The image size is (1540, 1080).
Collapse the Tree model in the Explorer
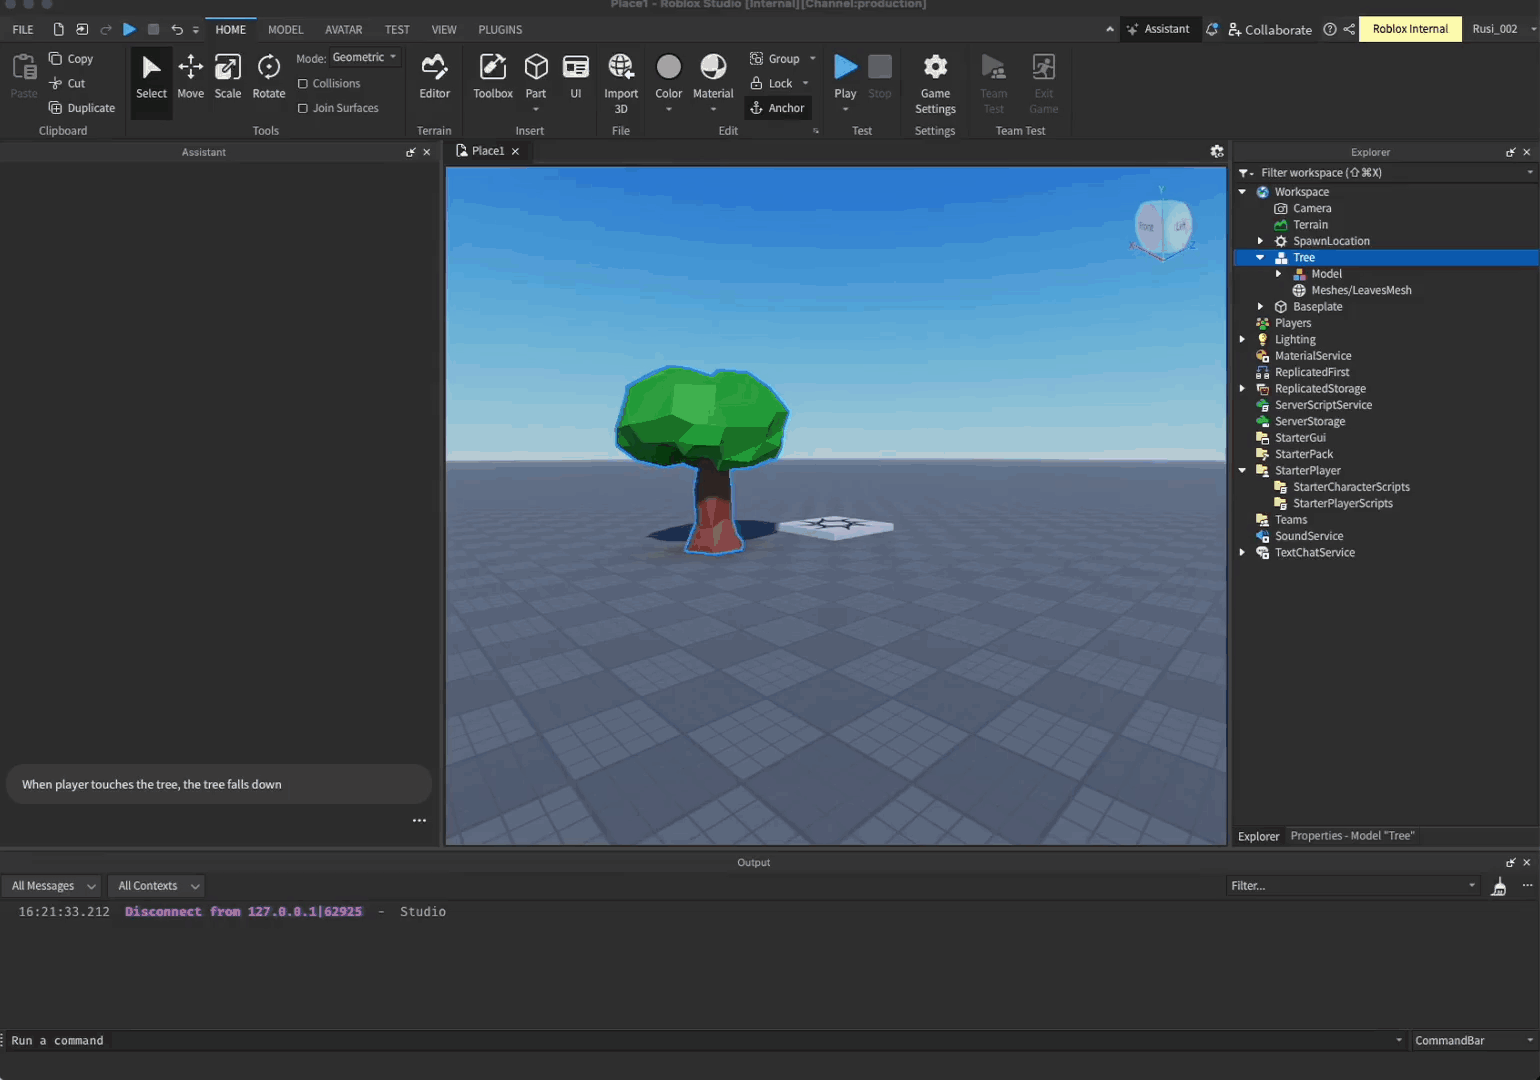click(1259, 257)
